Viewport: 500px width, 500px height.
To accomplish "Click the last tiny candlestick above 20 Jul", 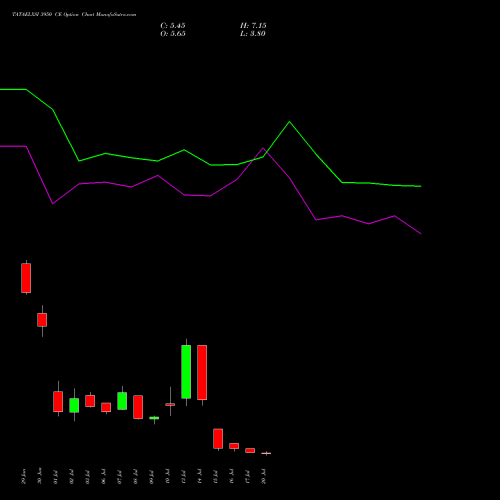I will point(266,453).
